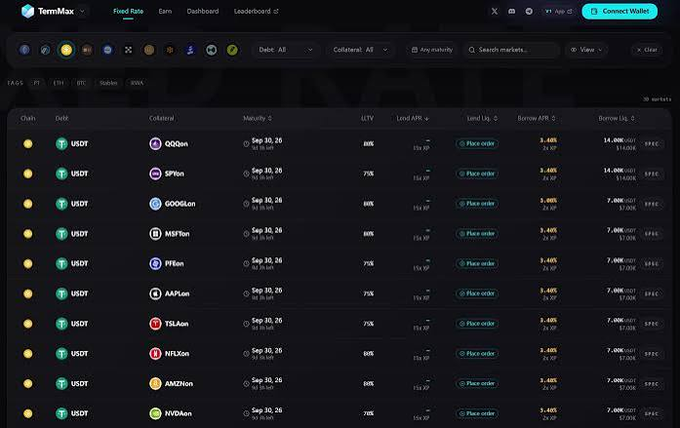Click the chain icon in the SPYon row
Image resolution: width=680 pixels, height=428 pixels.
point(28,173)
